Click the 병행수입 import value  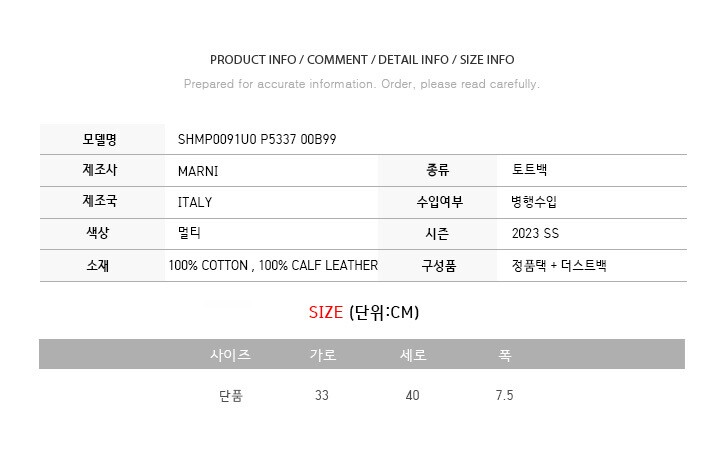pos(533,202)
